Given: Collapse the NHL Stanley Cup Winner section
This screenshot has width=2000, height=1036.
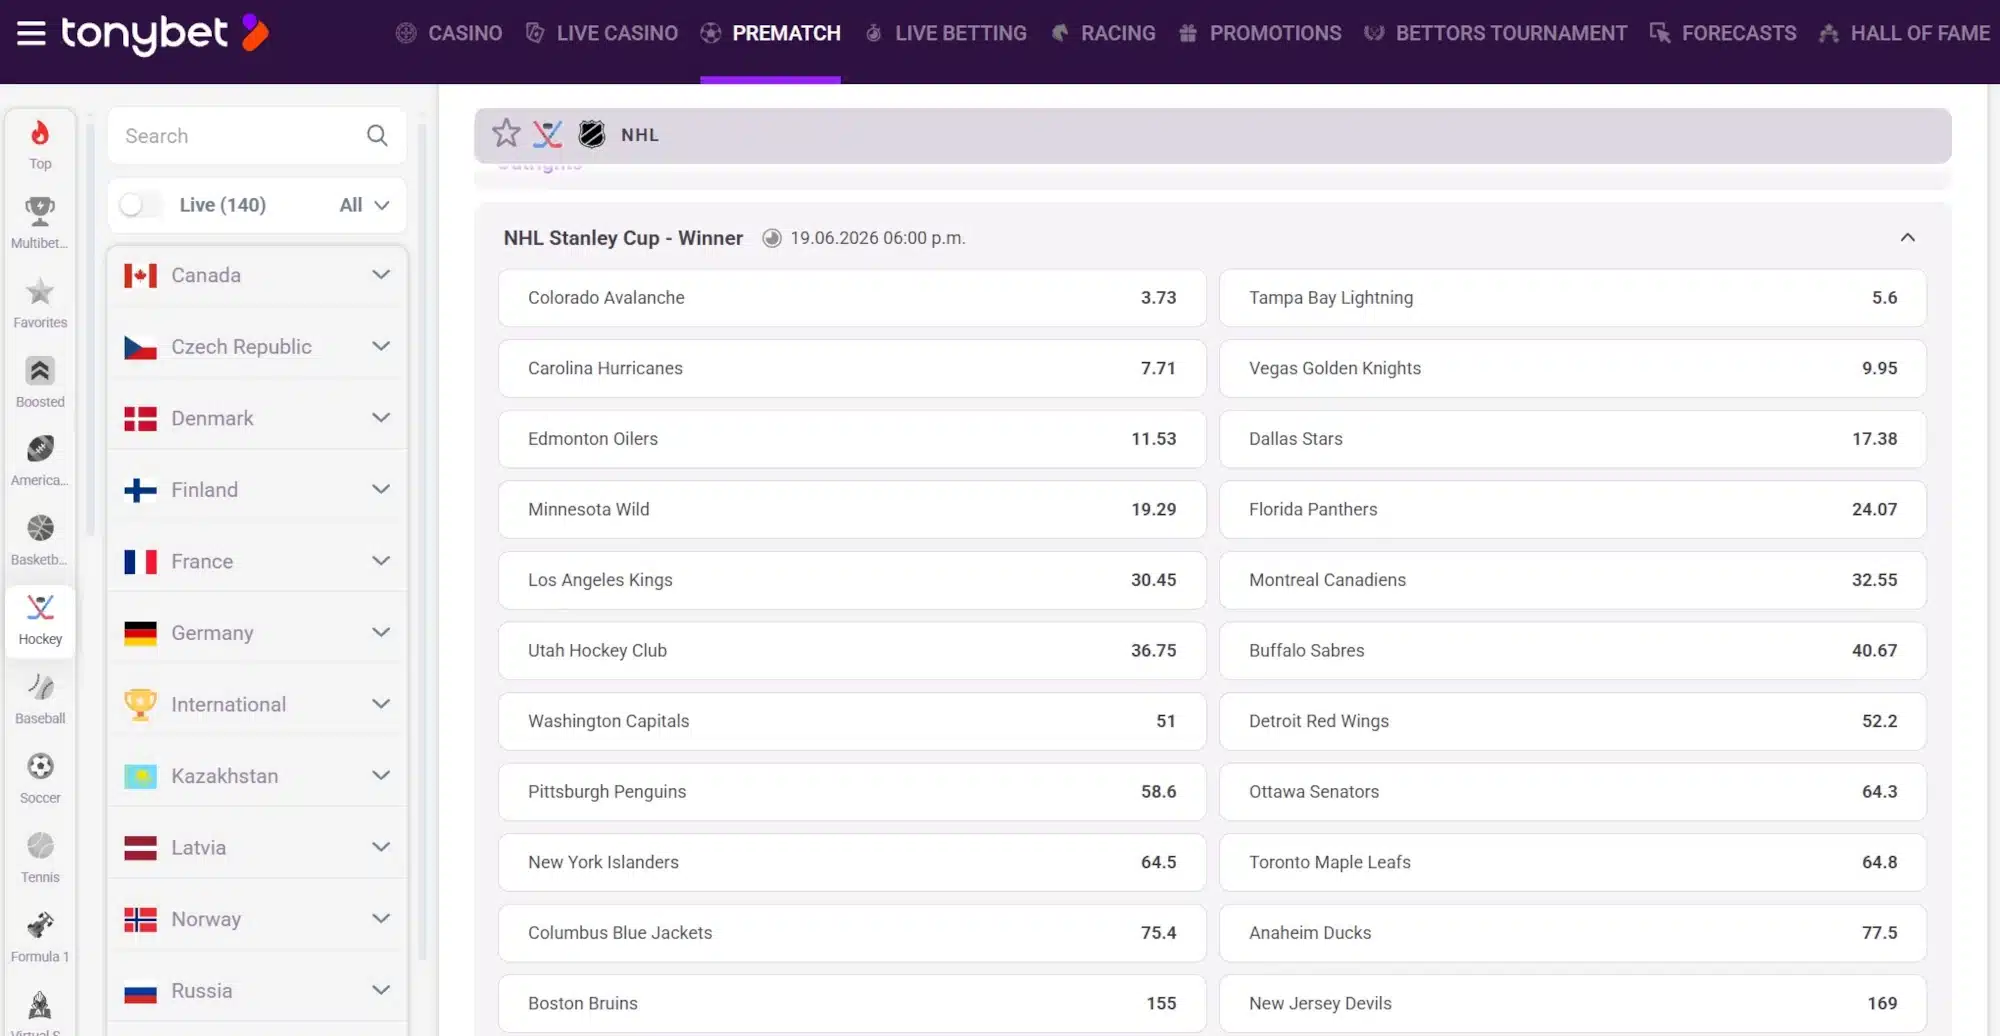Looking at the screenshot, I should 1908,238.
